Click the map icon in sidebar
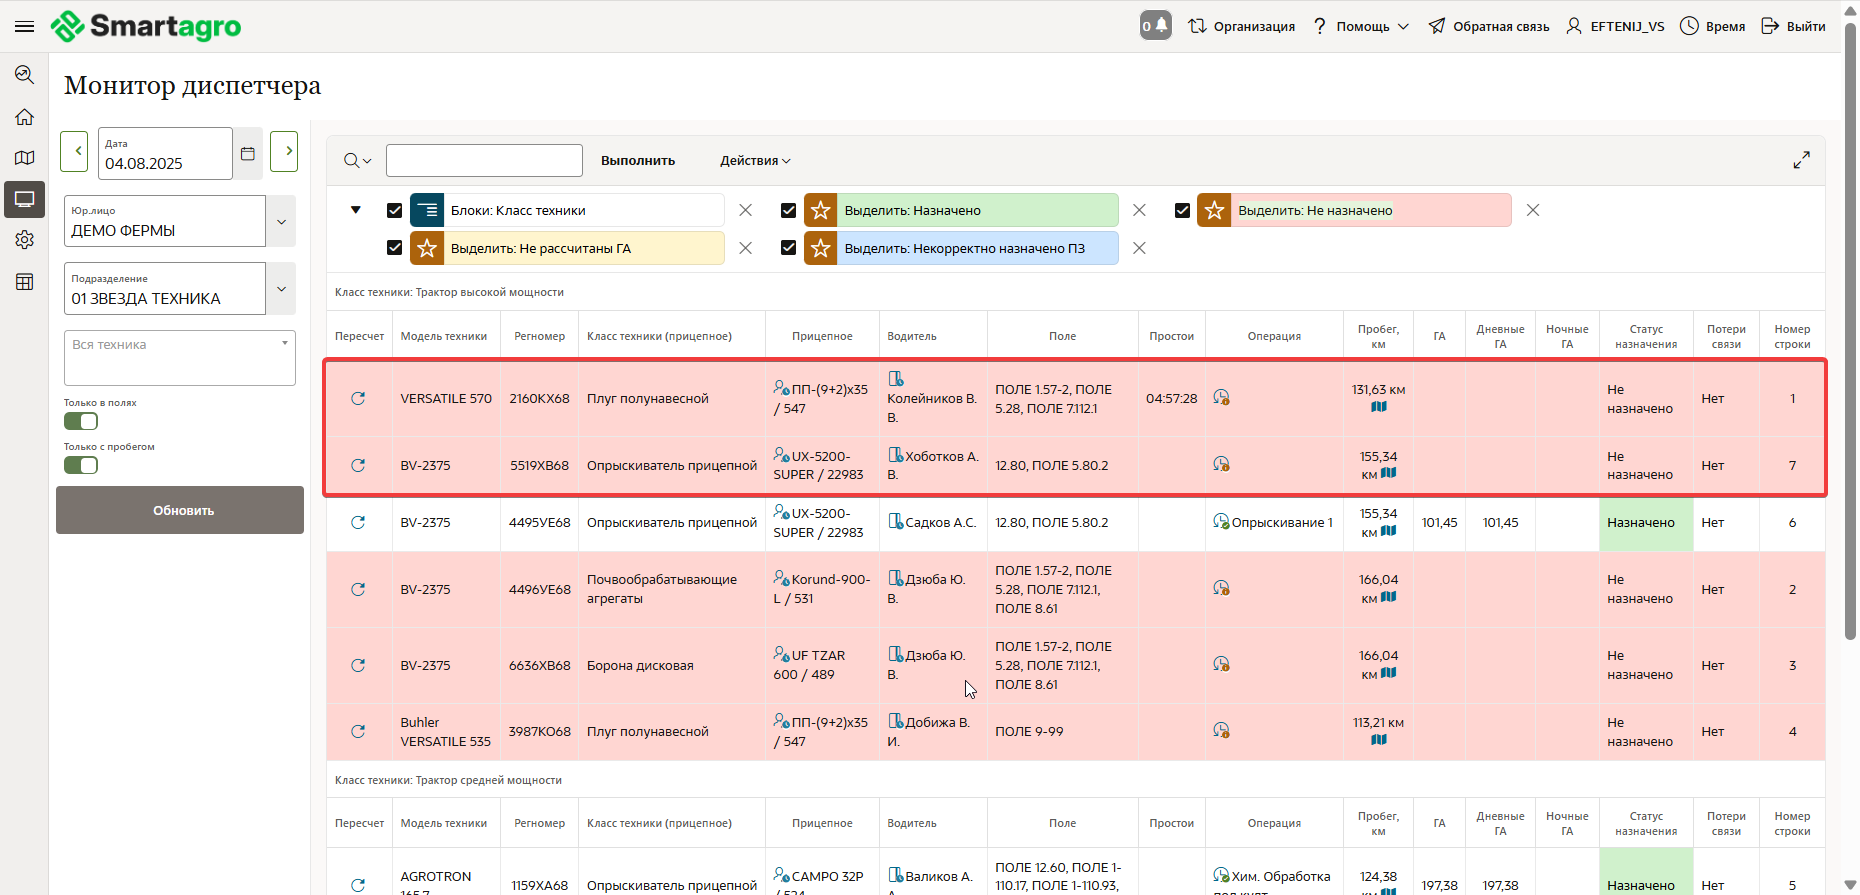Screen dimensions: 1860x895 25,158
